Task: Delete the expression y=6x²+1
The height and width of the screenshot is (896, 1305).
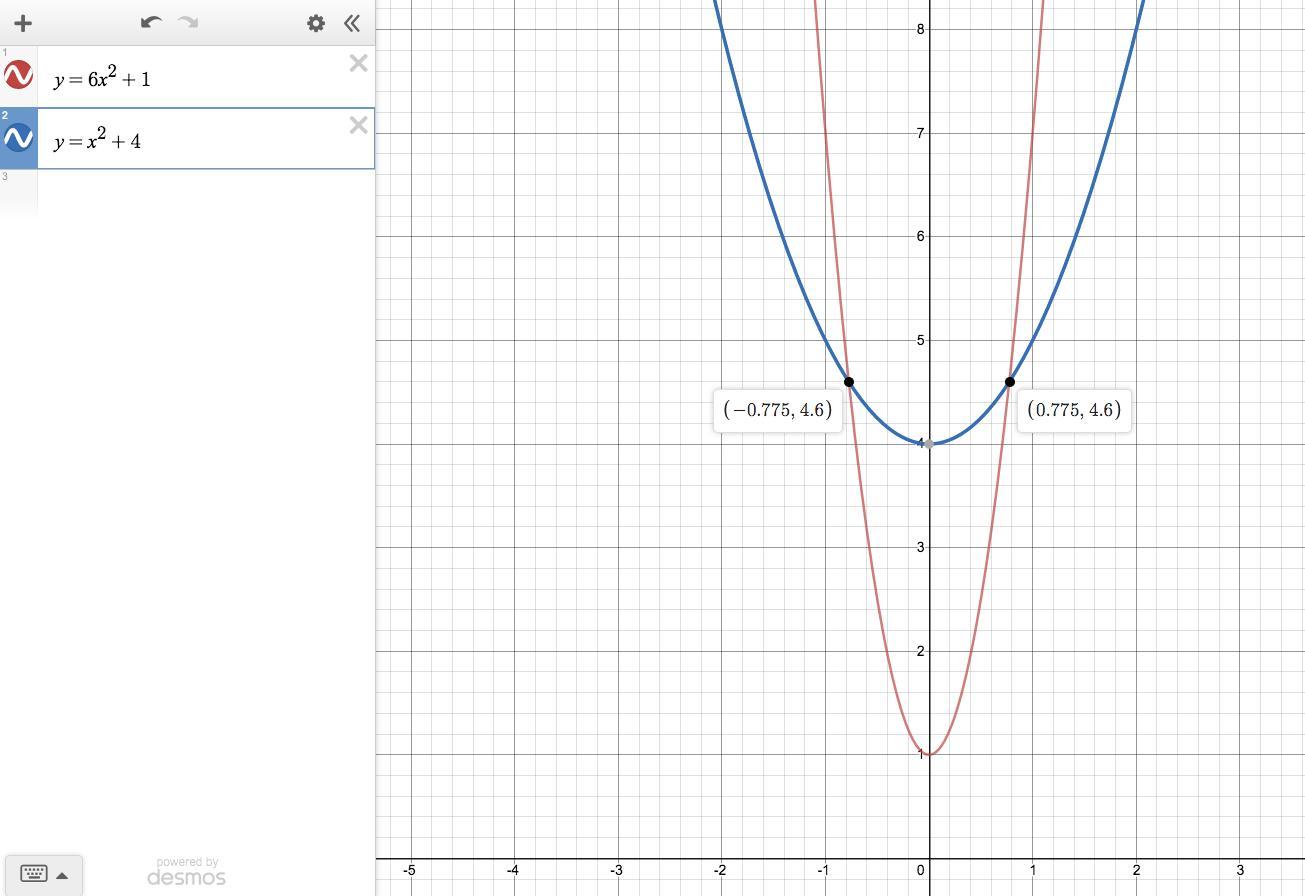Action: click(358, 64)
